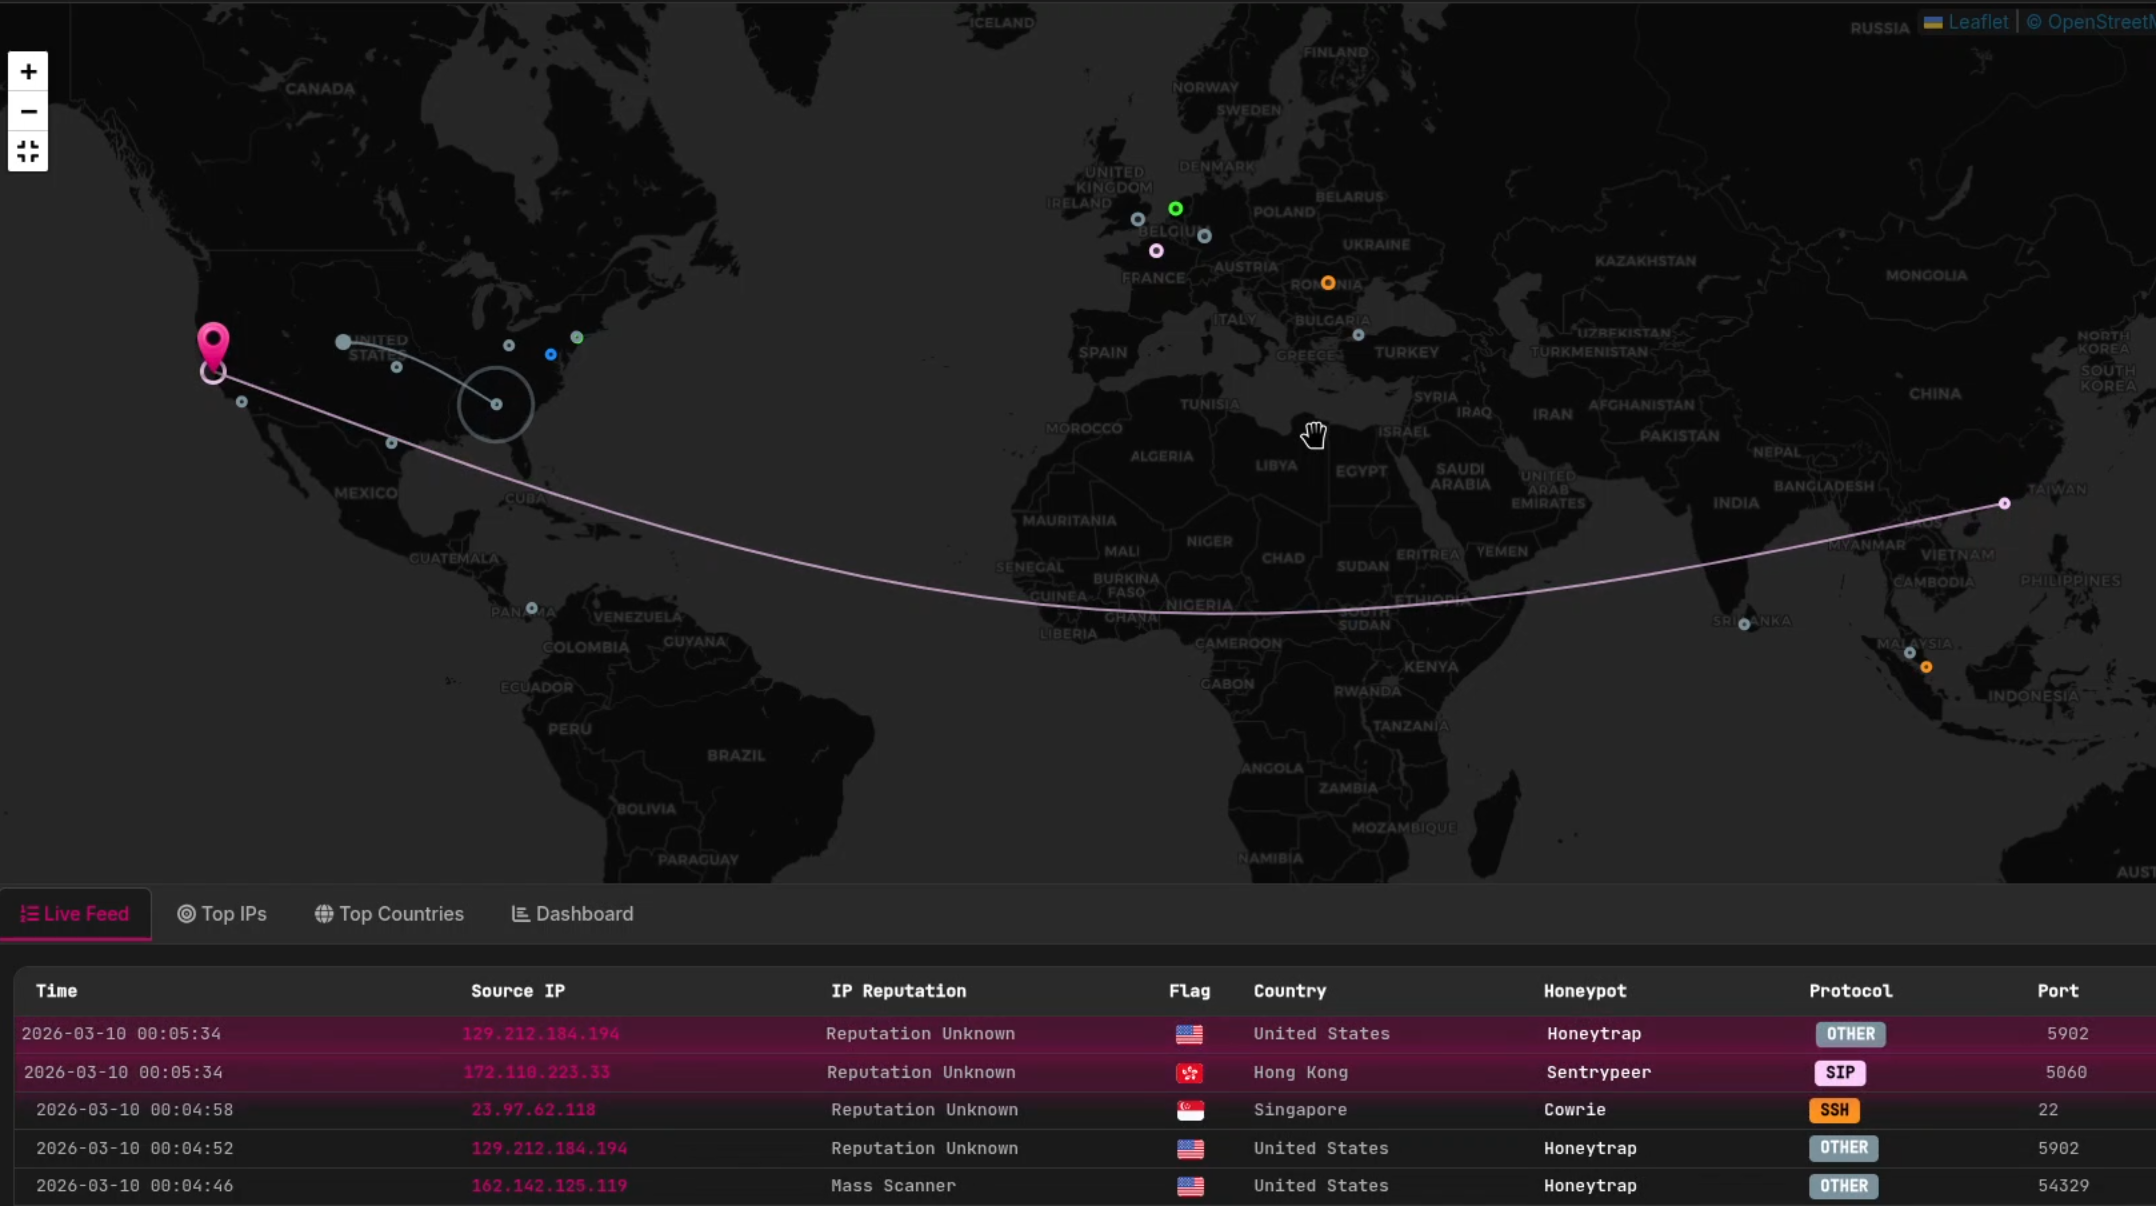Click the green attack dot near Belgium
Viewport: 2156px width, 1206px height.
point(1176,209)
